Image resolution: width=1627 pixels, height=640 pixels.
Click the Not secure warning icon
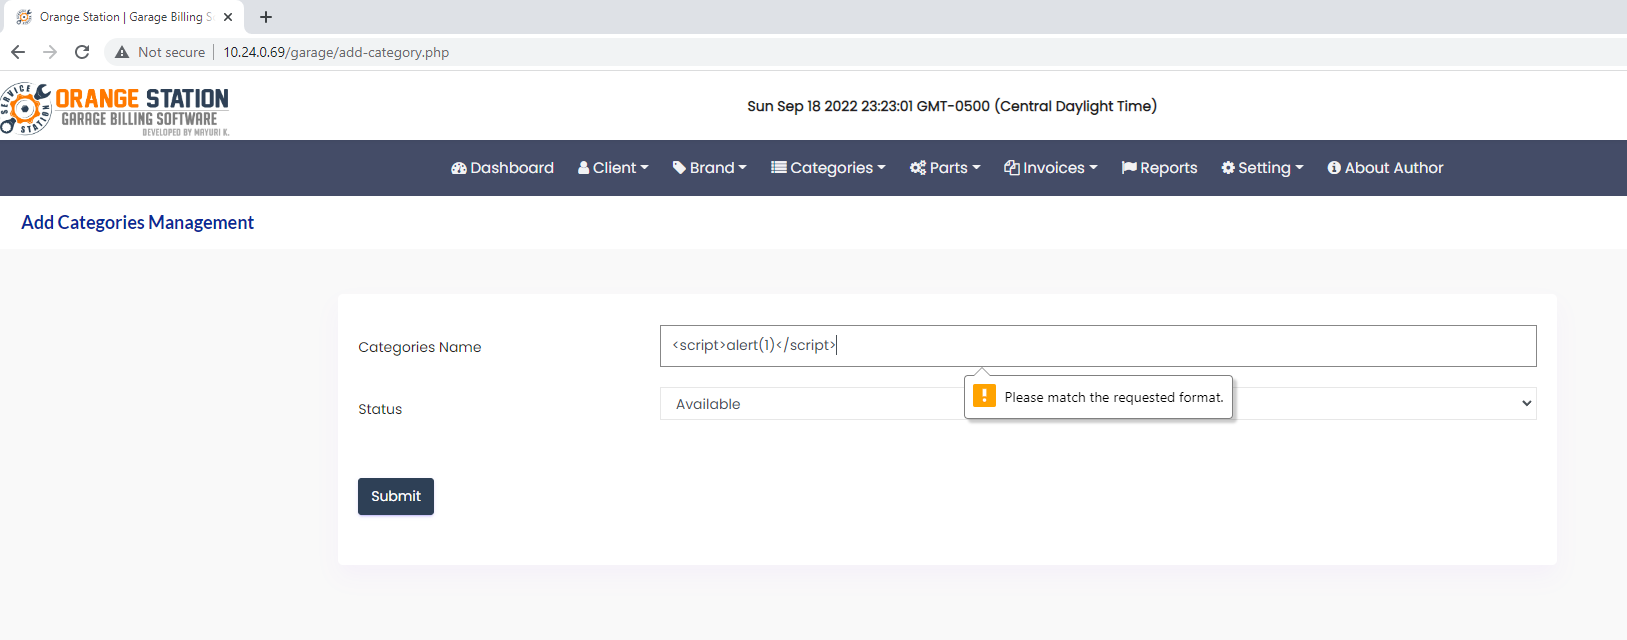pyautogui.click(x=122, y=52)
